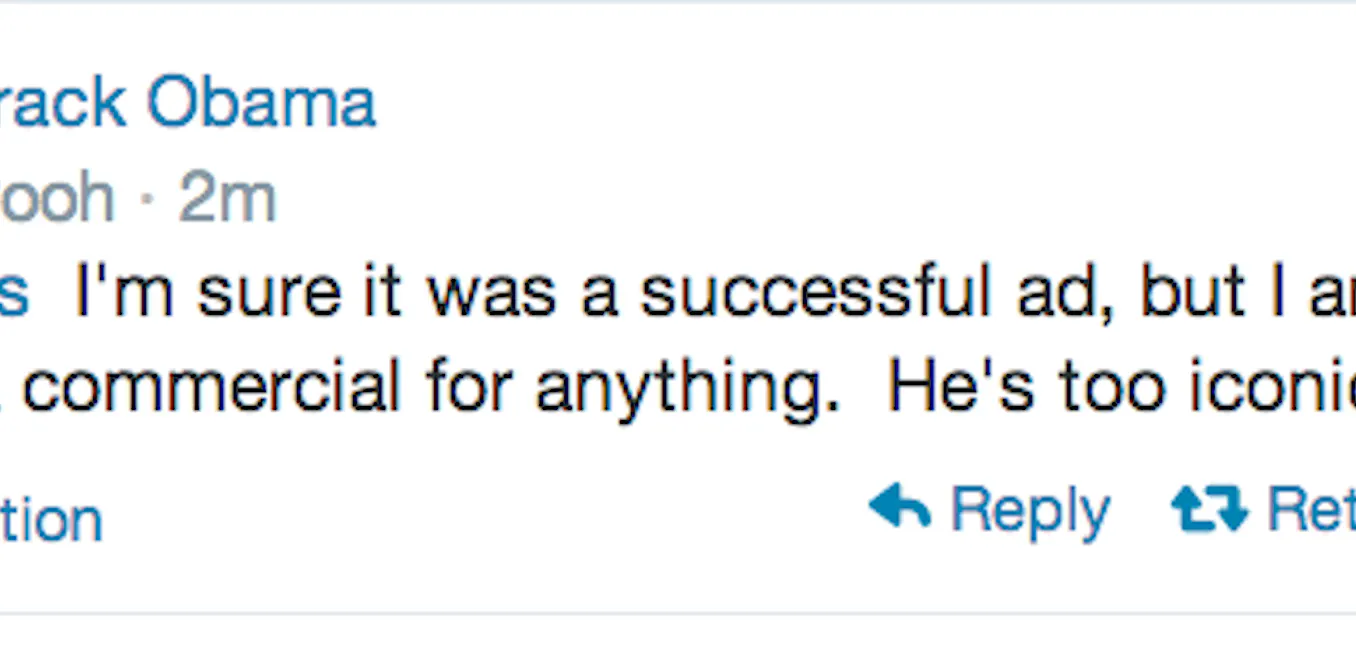Click the gray divider below the tweet
The height and width of the screenshot is (668, 1356).
(x=678, y=612)
